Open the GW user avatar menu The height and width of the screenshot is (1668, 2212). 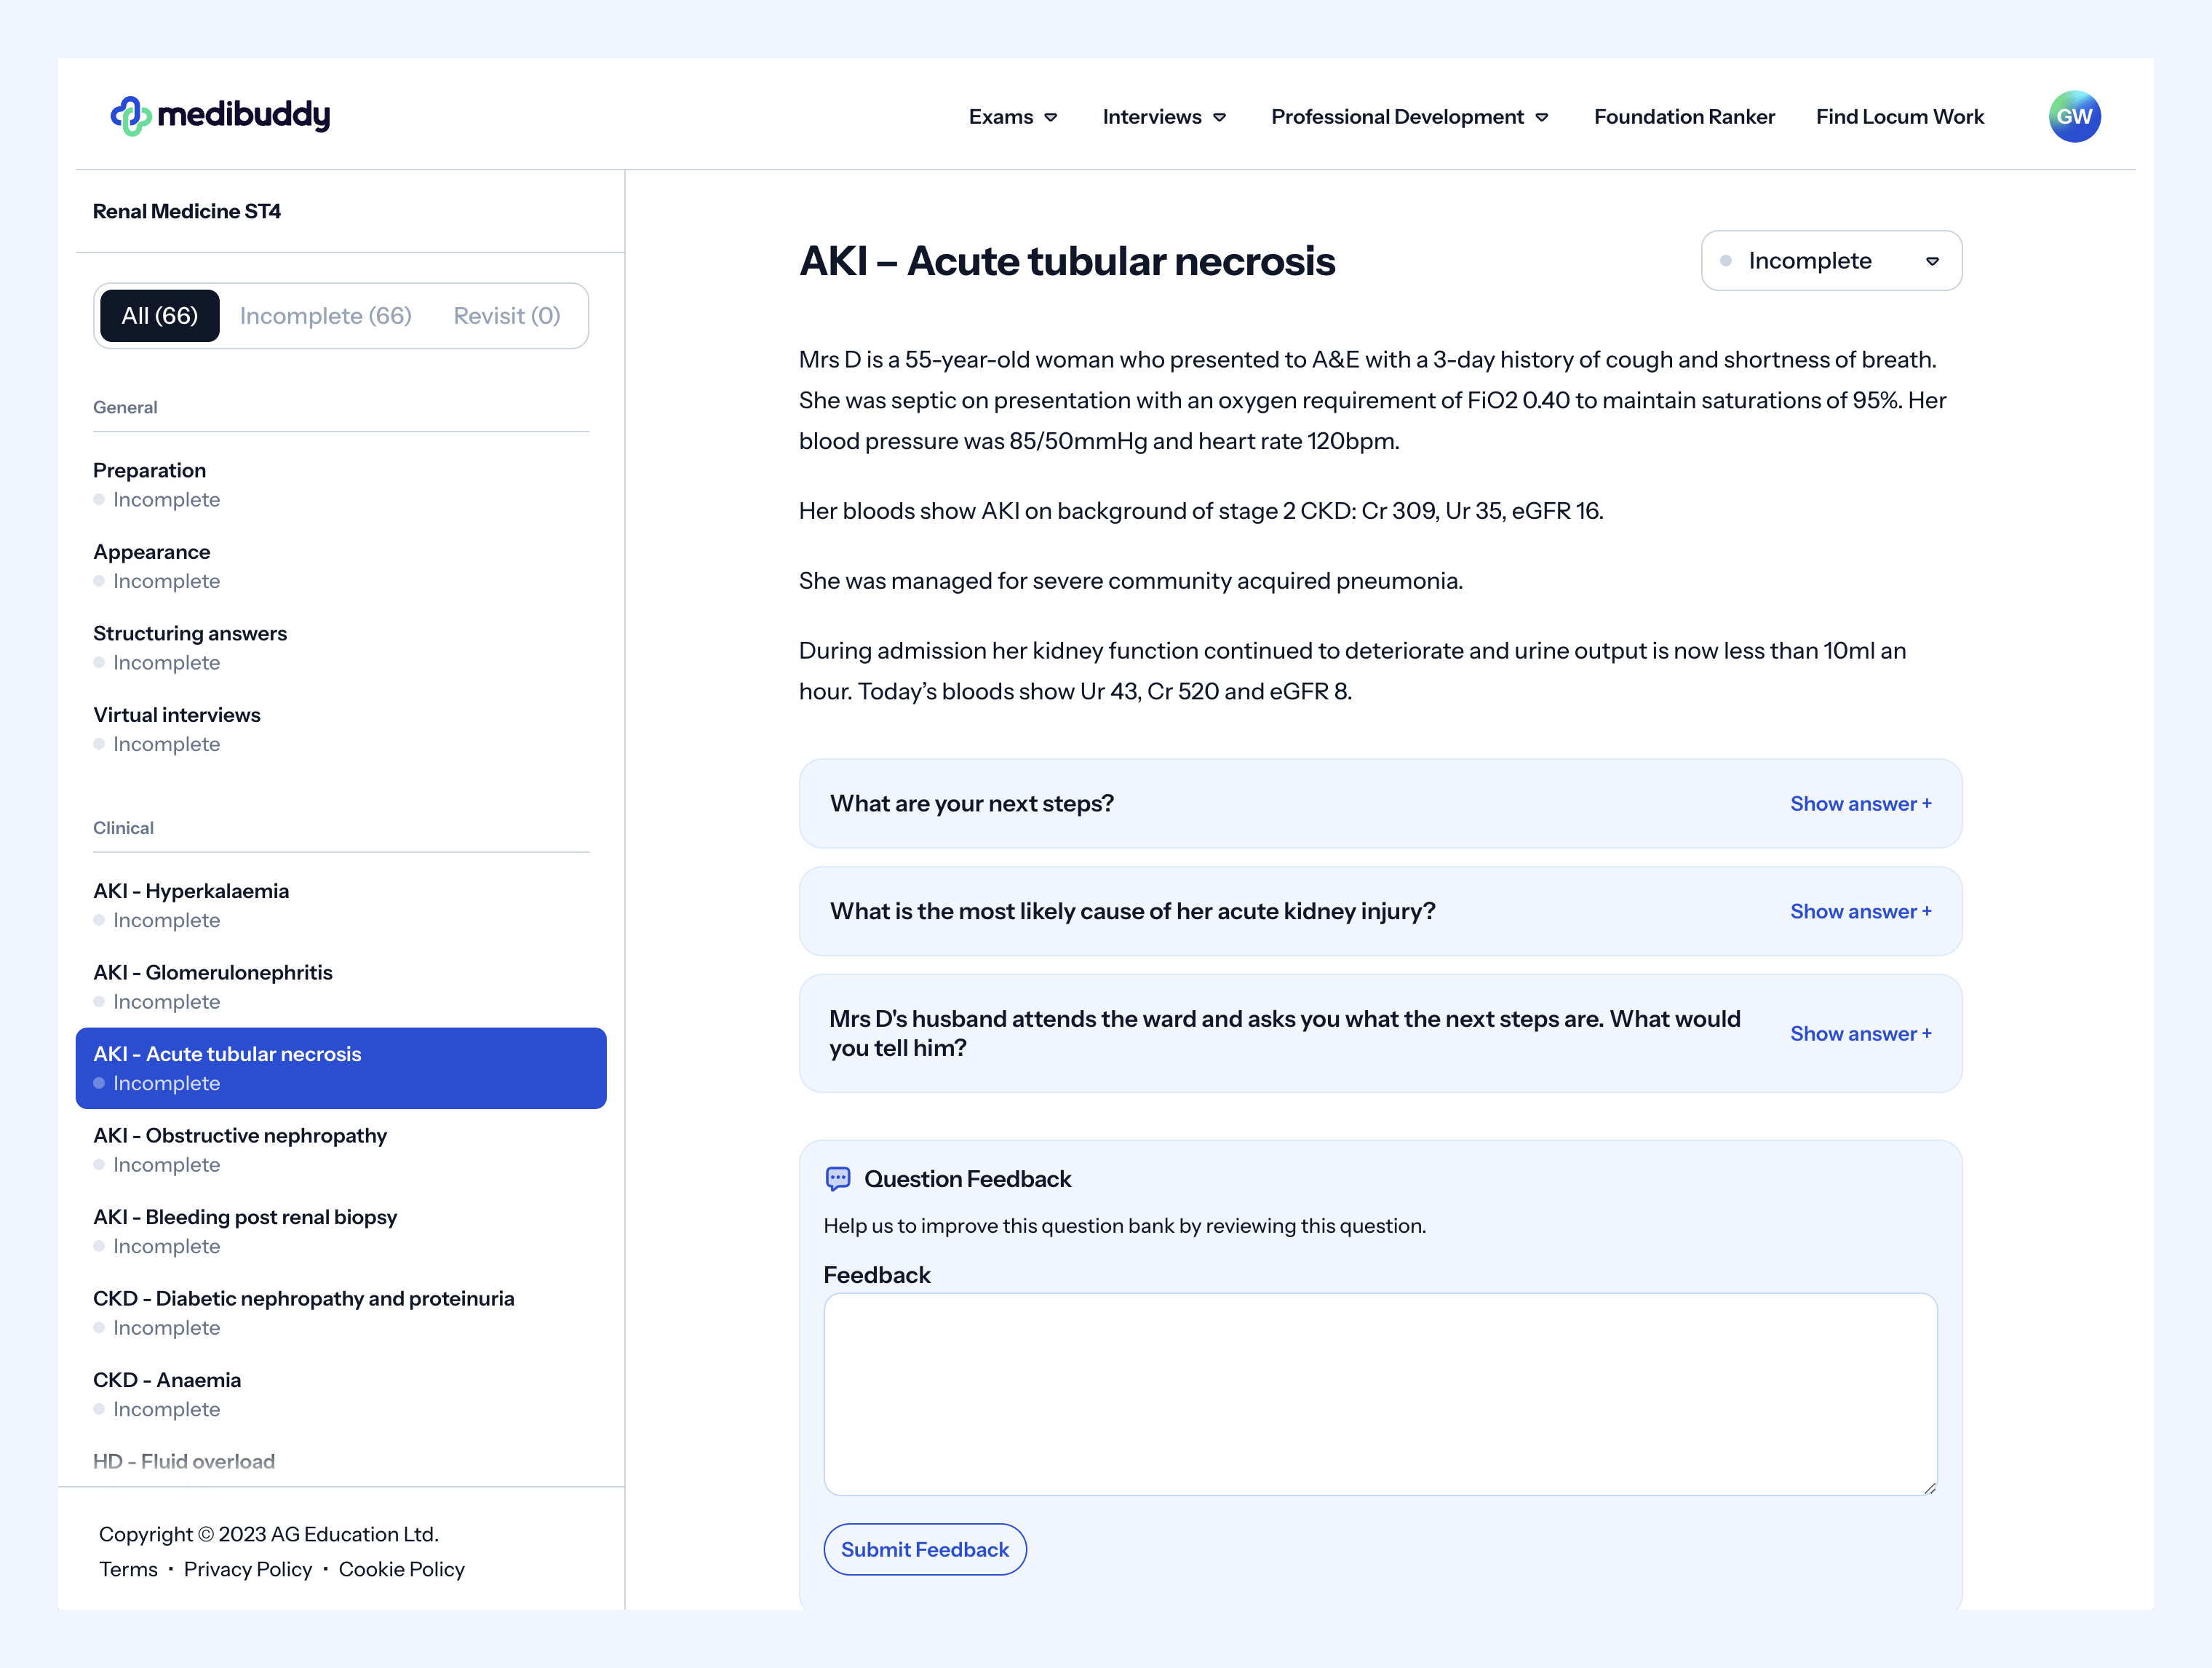[x=2074, y=117]
